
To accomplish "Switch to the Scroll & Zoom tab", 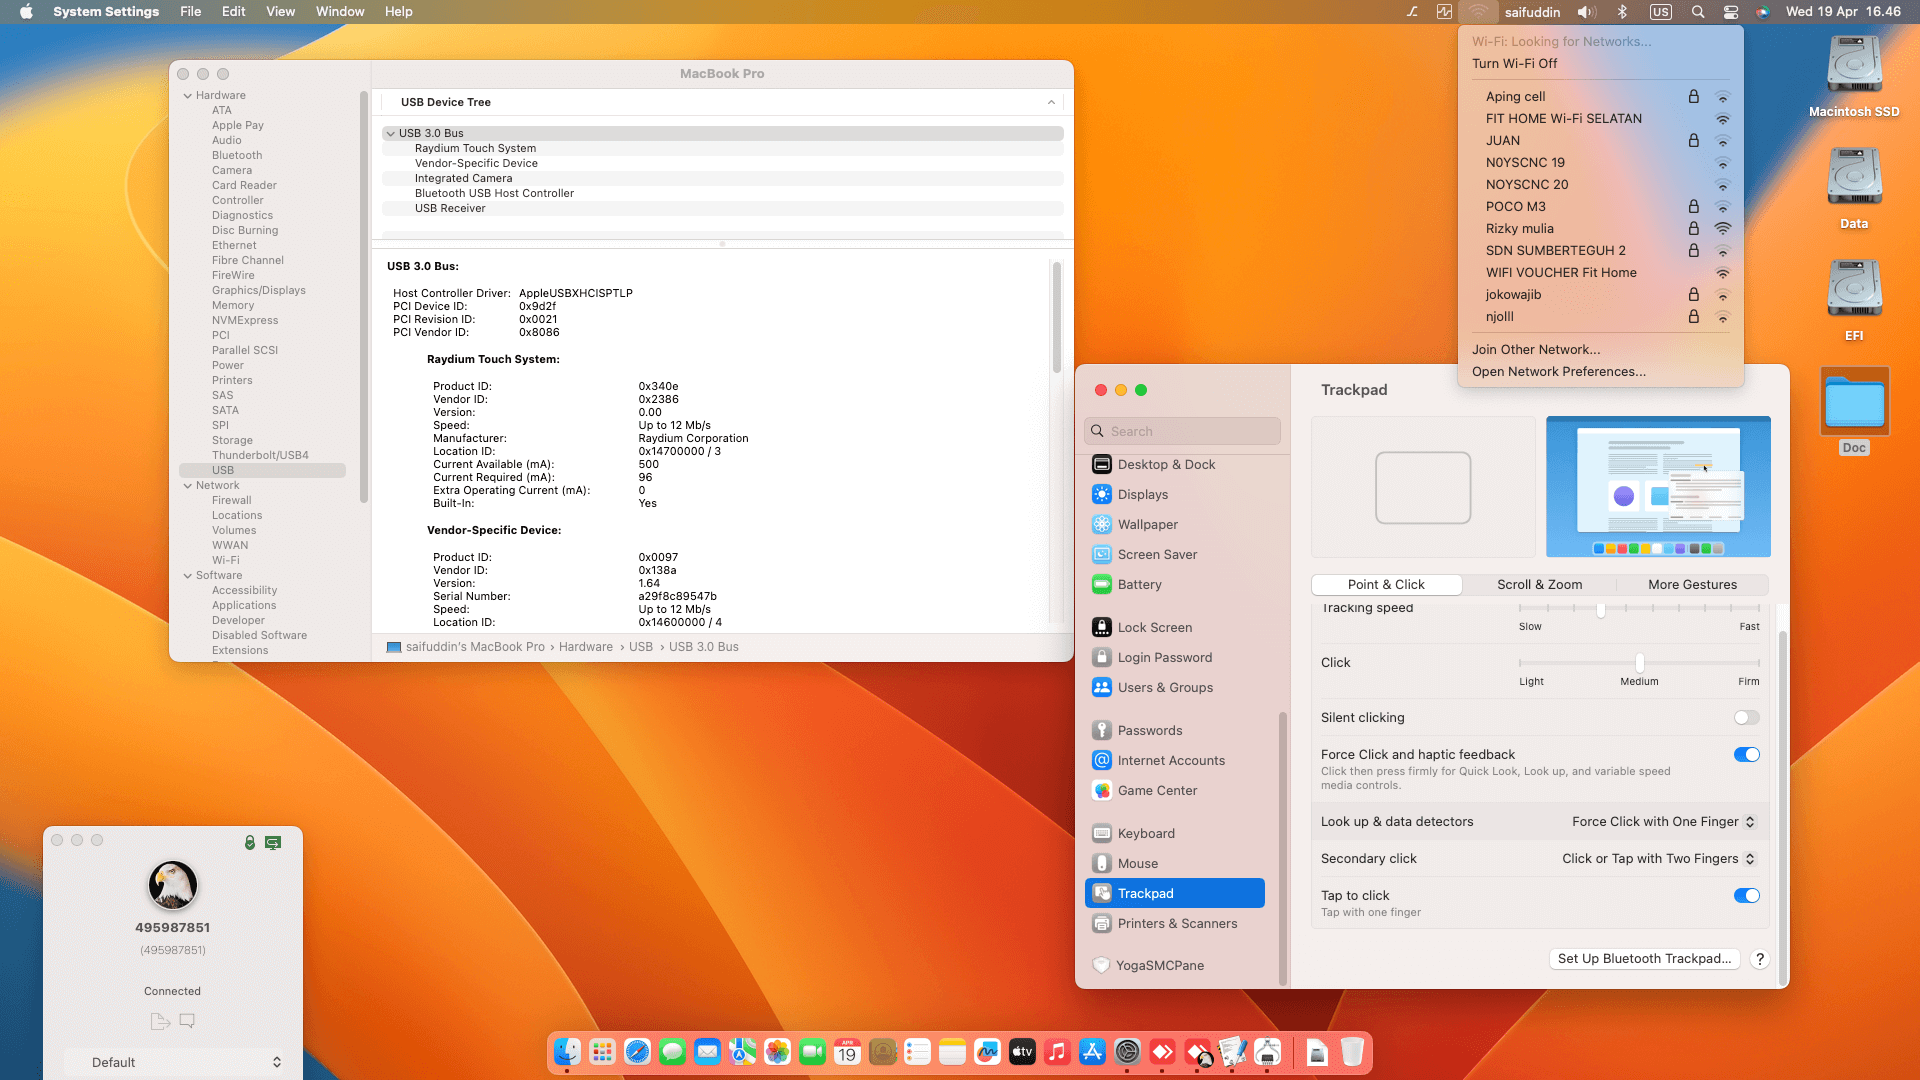I will [1539, 585].
